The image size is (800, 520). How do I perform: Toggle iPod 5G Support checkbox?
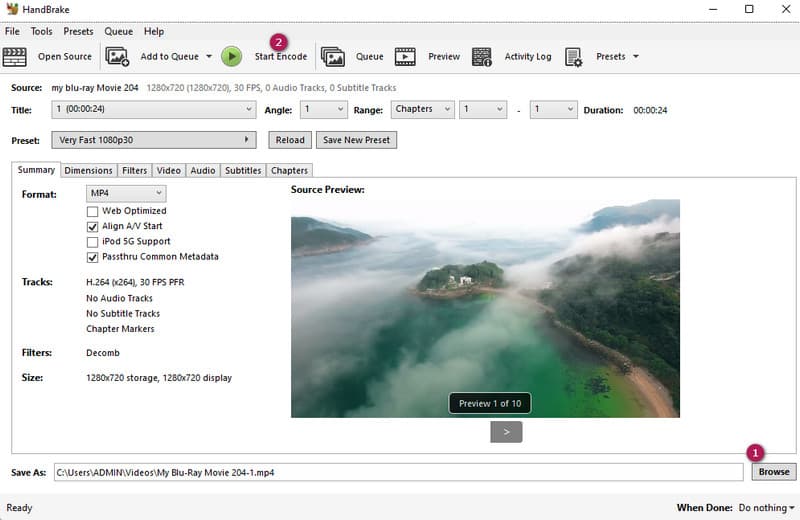93,242
